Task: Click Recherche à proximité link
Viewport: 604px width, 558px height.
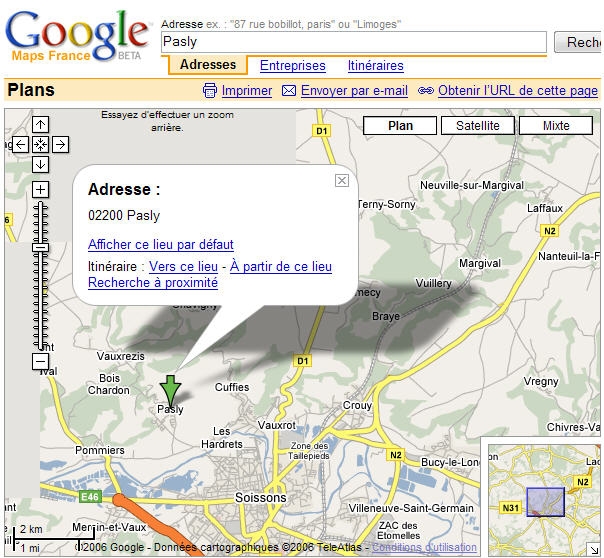Action: pos(153,283)
